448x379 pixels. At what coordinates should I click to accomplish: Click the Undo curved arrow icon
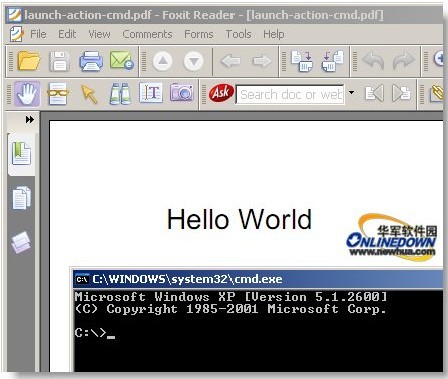point(373,61)
